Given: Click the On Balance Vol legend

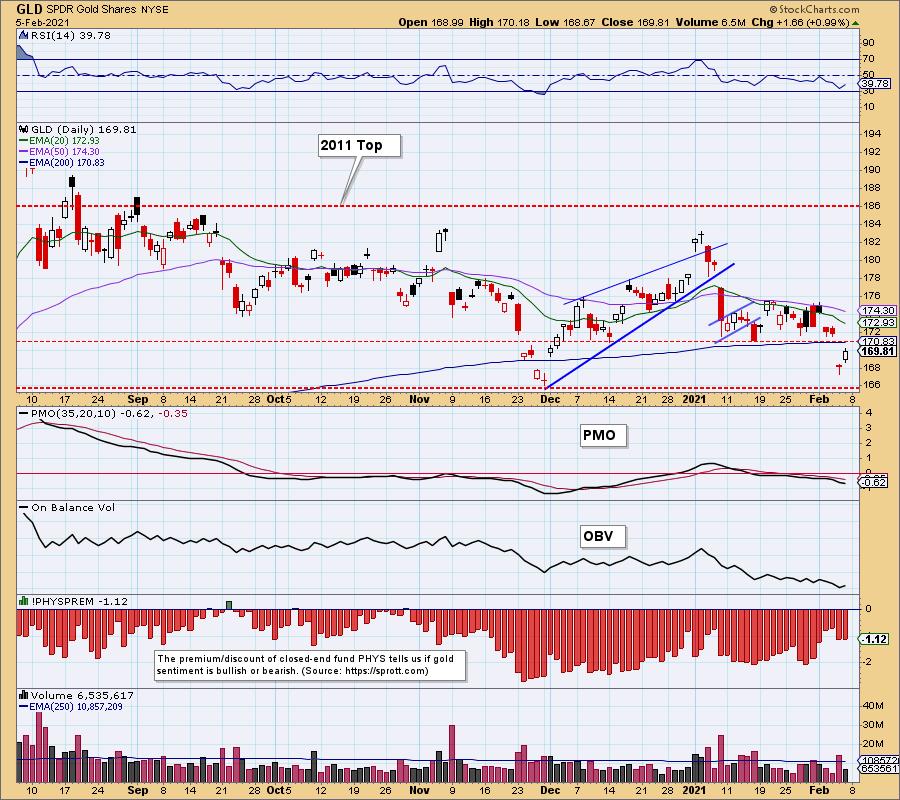Looking at the screenshot, I should click(x=67, y=507).
